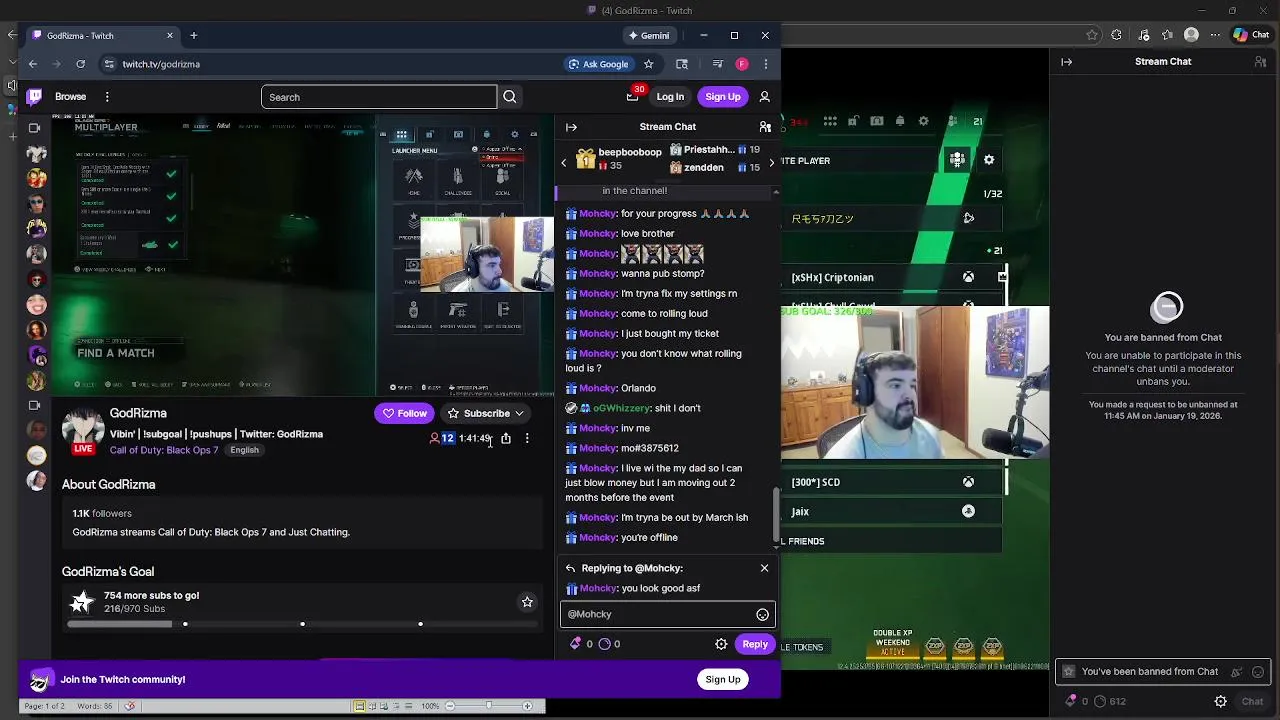1280x720 pixels.
Task: Click the stories camera icon in the sidebar
Action: (35, 128)
